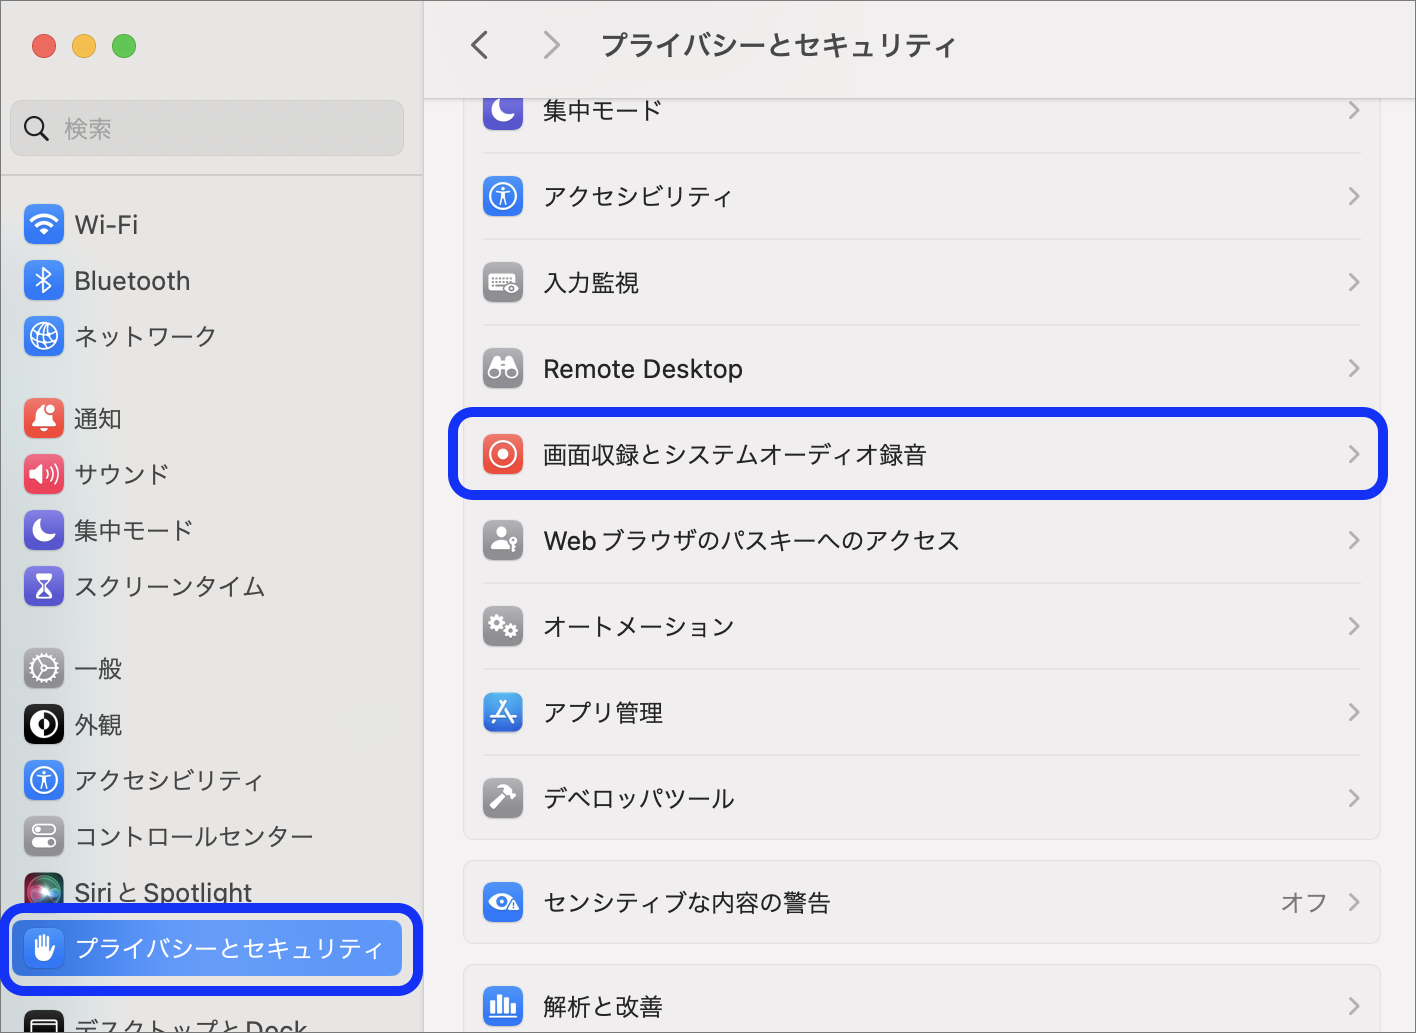The height and width of the screenshot is (1033, 1416).
Task: Click the main pane アクセシビリティ icon
Action: tap(503, 196)
